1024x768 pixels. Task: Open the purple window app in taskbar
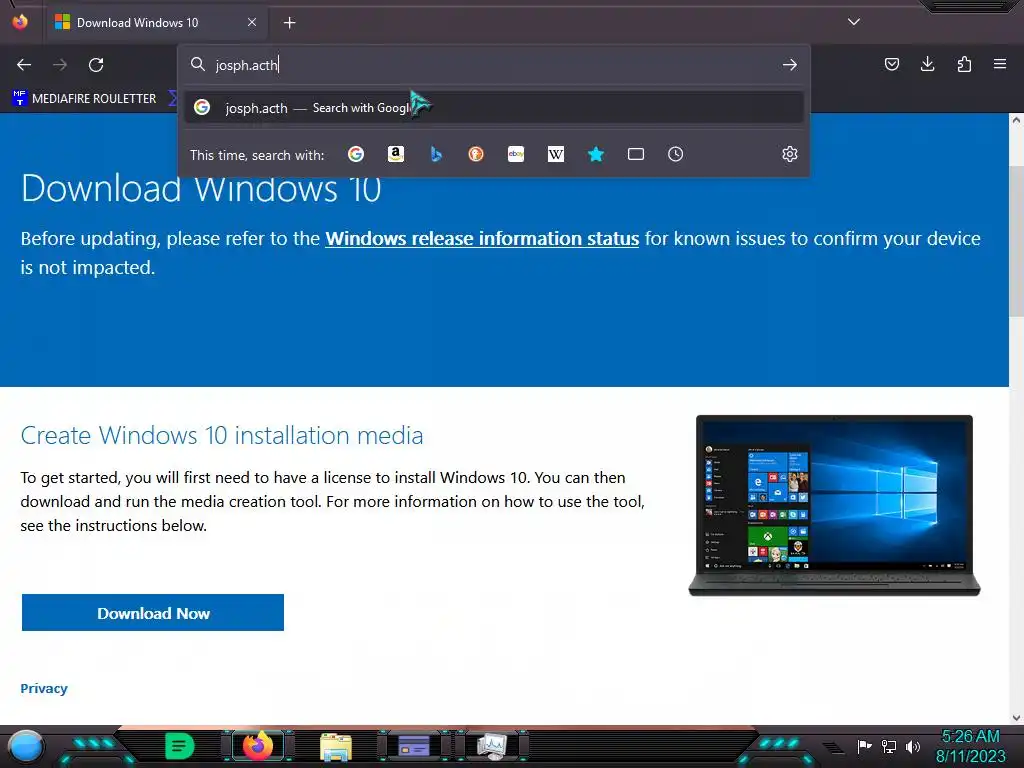point(414,746)
